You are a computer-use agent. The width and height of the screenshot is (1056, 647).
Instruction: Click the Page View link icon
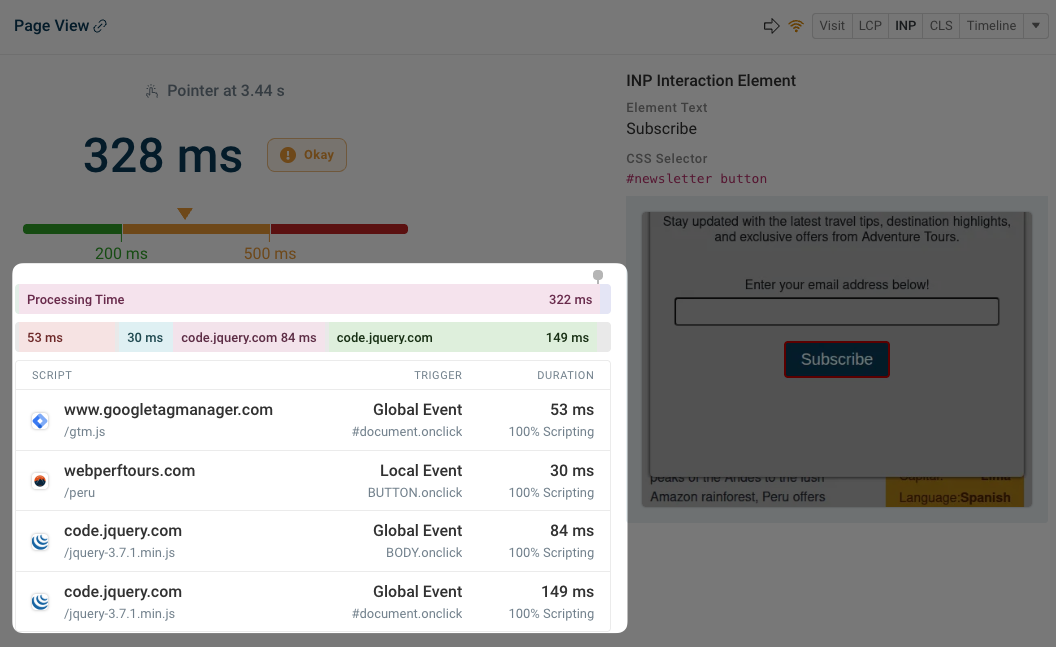pos(100,26)
